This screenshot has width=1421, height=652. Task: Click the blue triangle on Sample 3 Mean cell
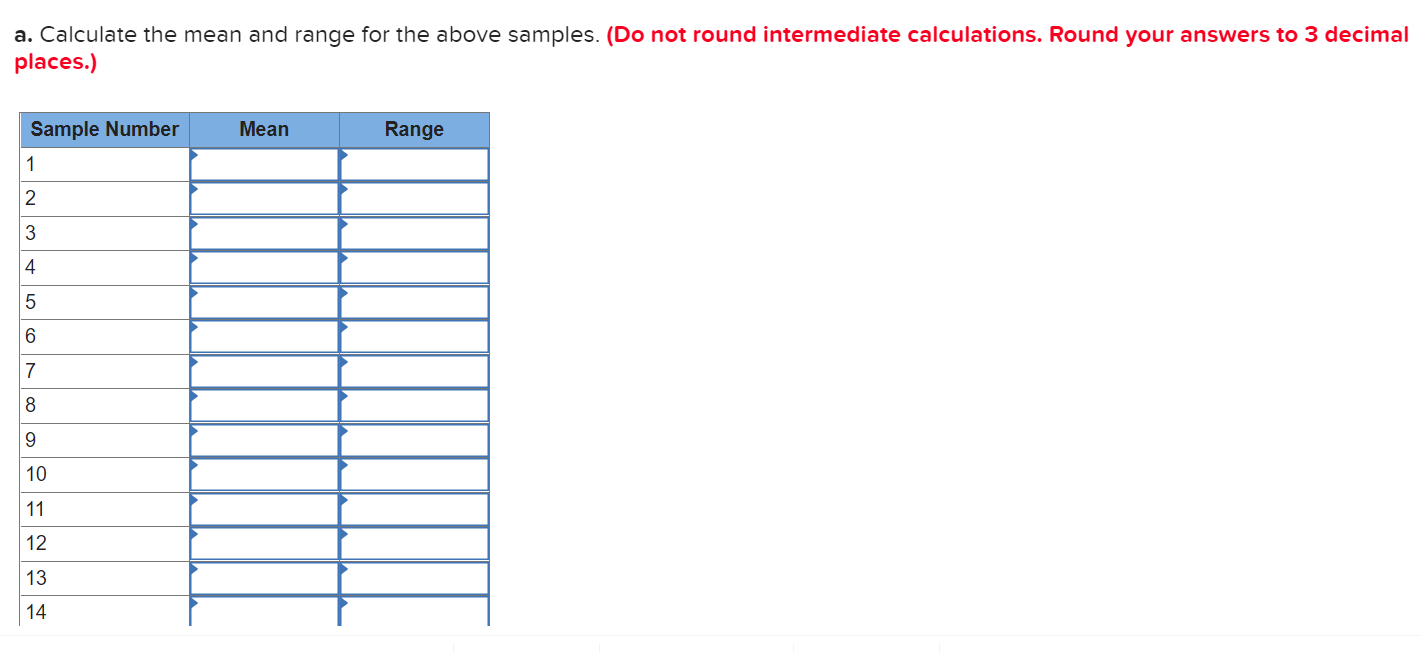[x=193, y=225]
